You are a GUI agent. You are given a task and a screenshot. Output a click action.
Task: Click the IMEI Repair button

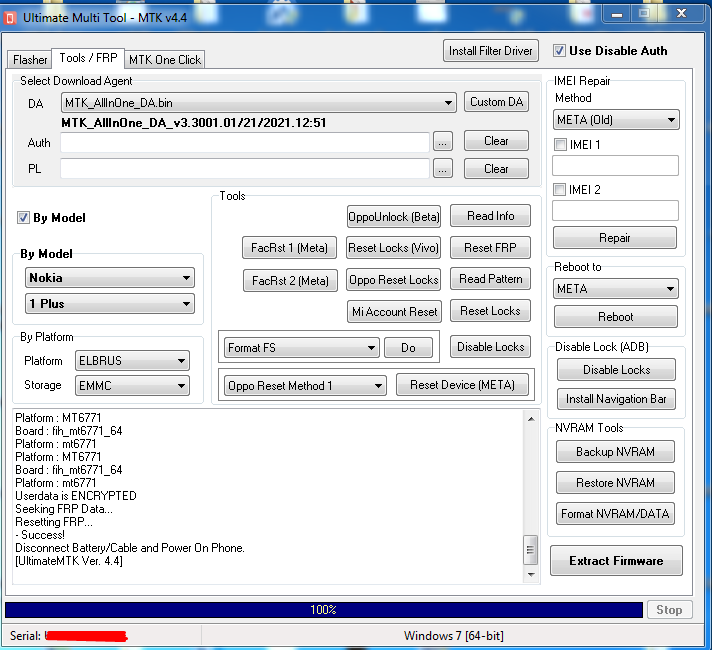(615, 238)
